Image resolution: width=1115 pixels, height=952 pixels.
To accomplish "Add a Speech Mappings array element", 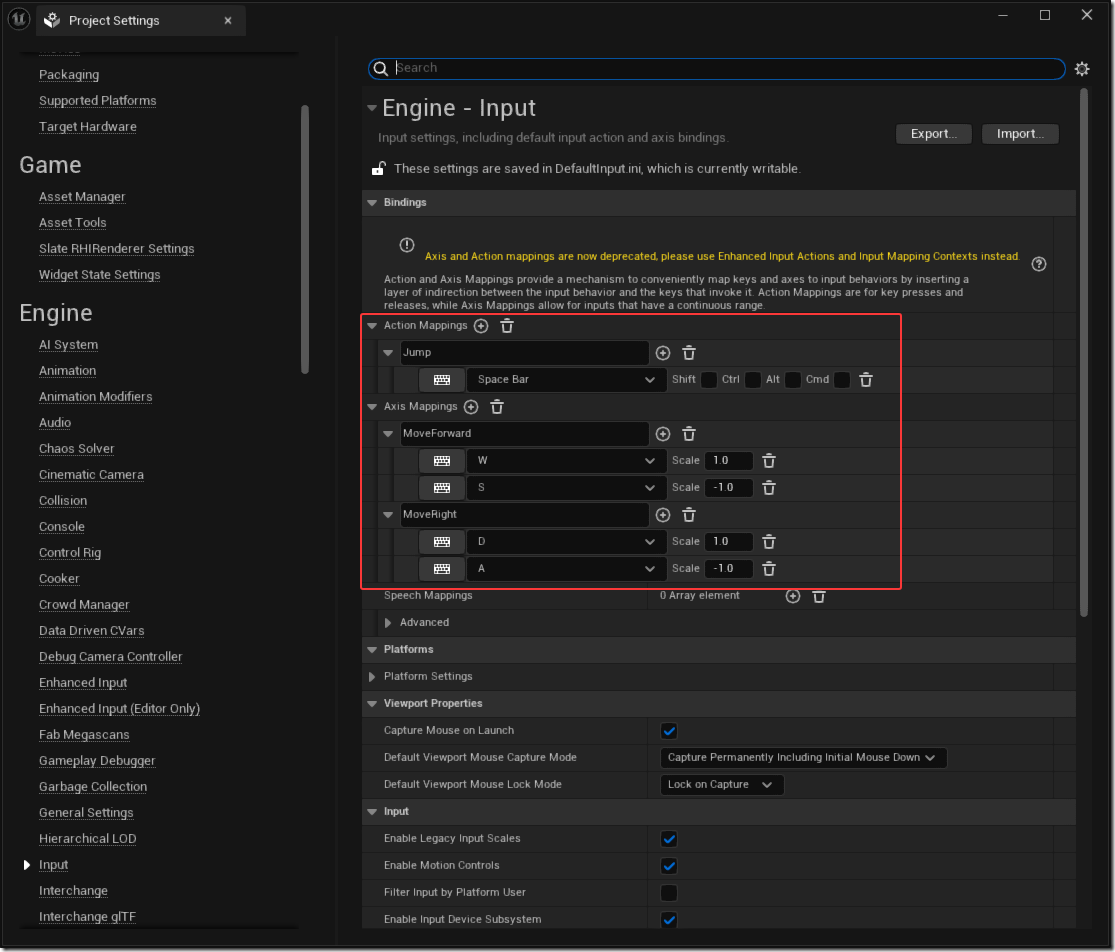I will (793, 596).
